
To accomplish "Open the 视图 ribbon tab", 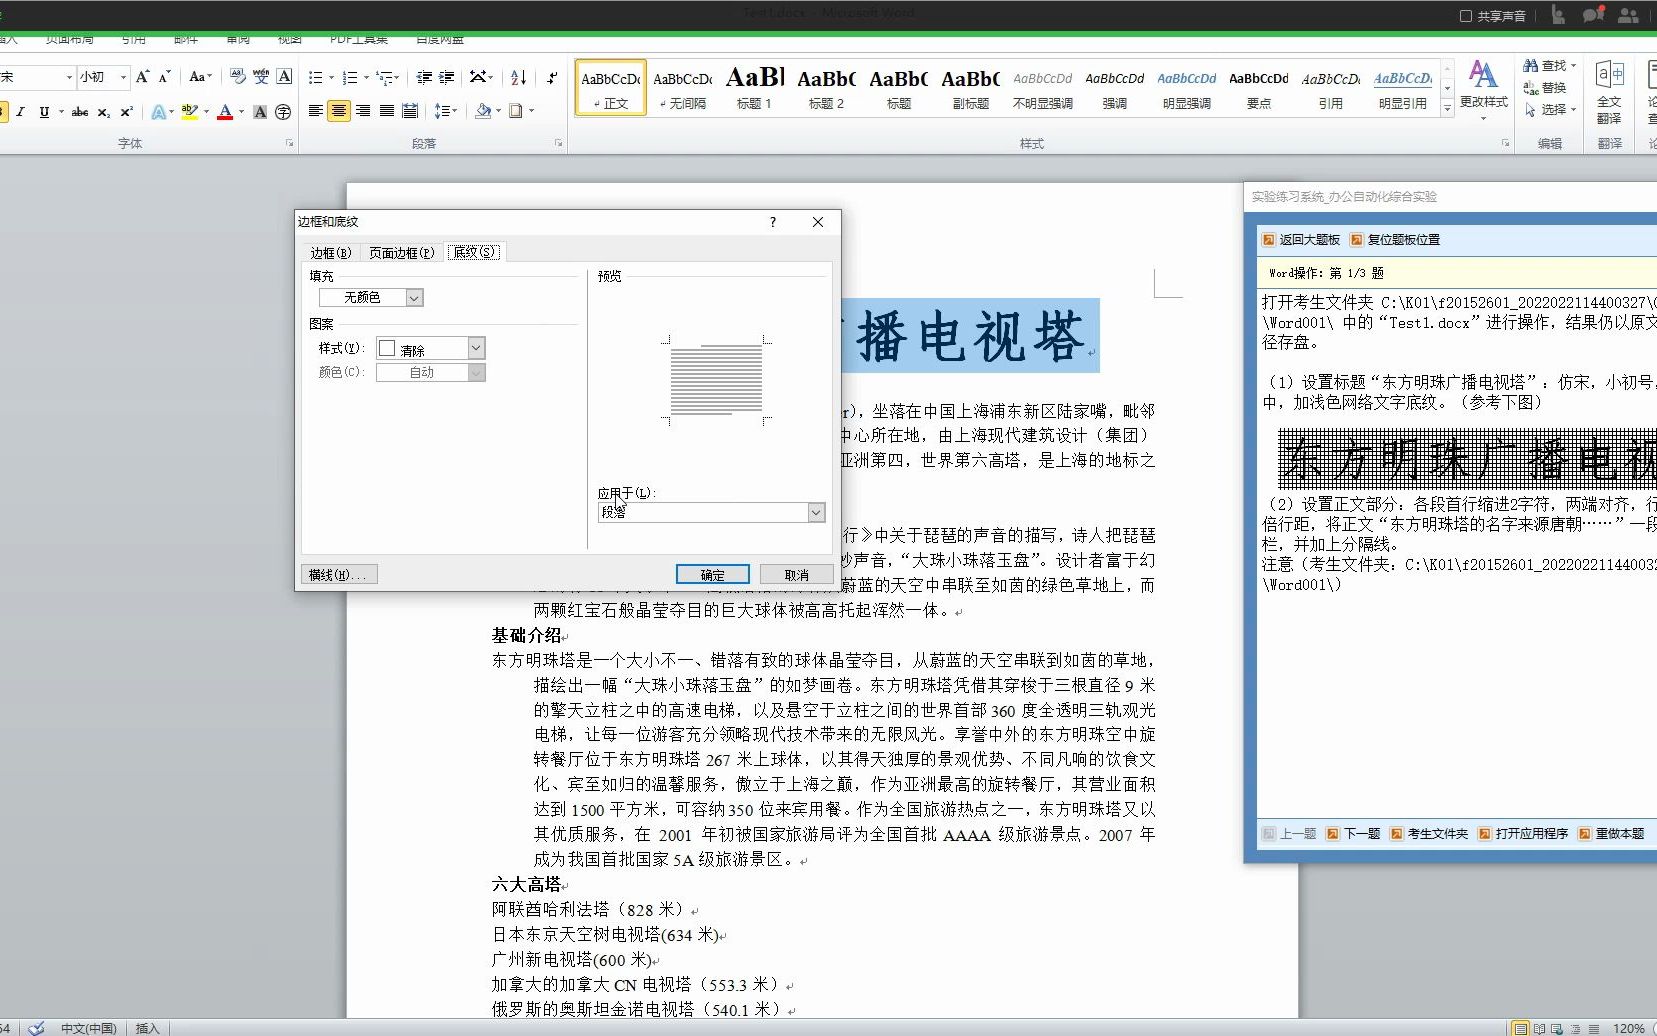I will click(x=290, y=39).
